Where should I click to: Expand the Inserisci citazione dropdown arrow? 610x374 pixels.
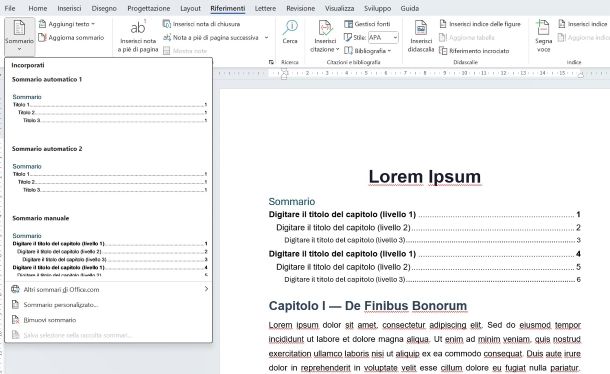pyautogui.click(x=338, y=49)
